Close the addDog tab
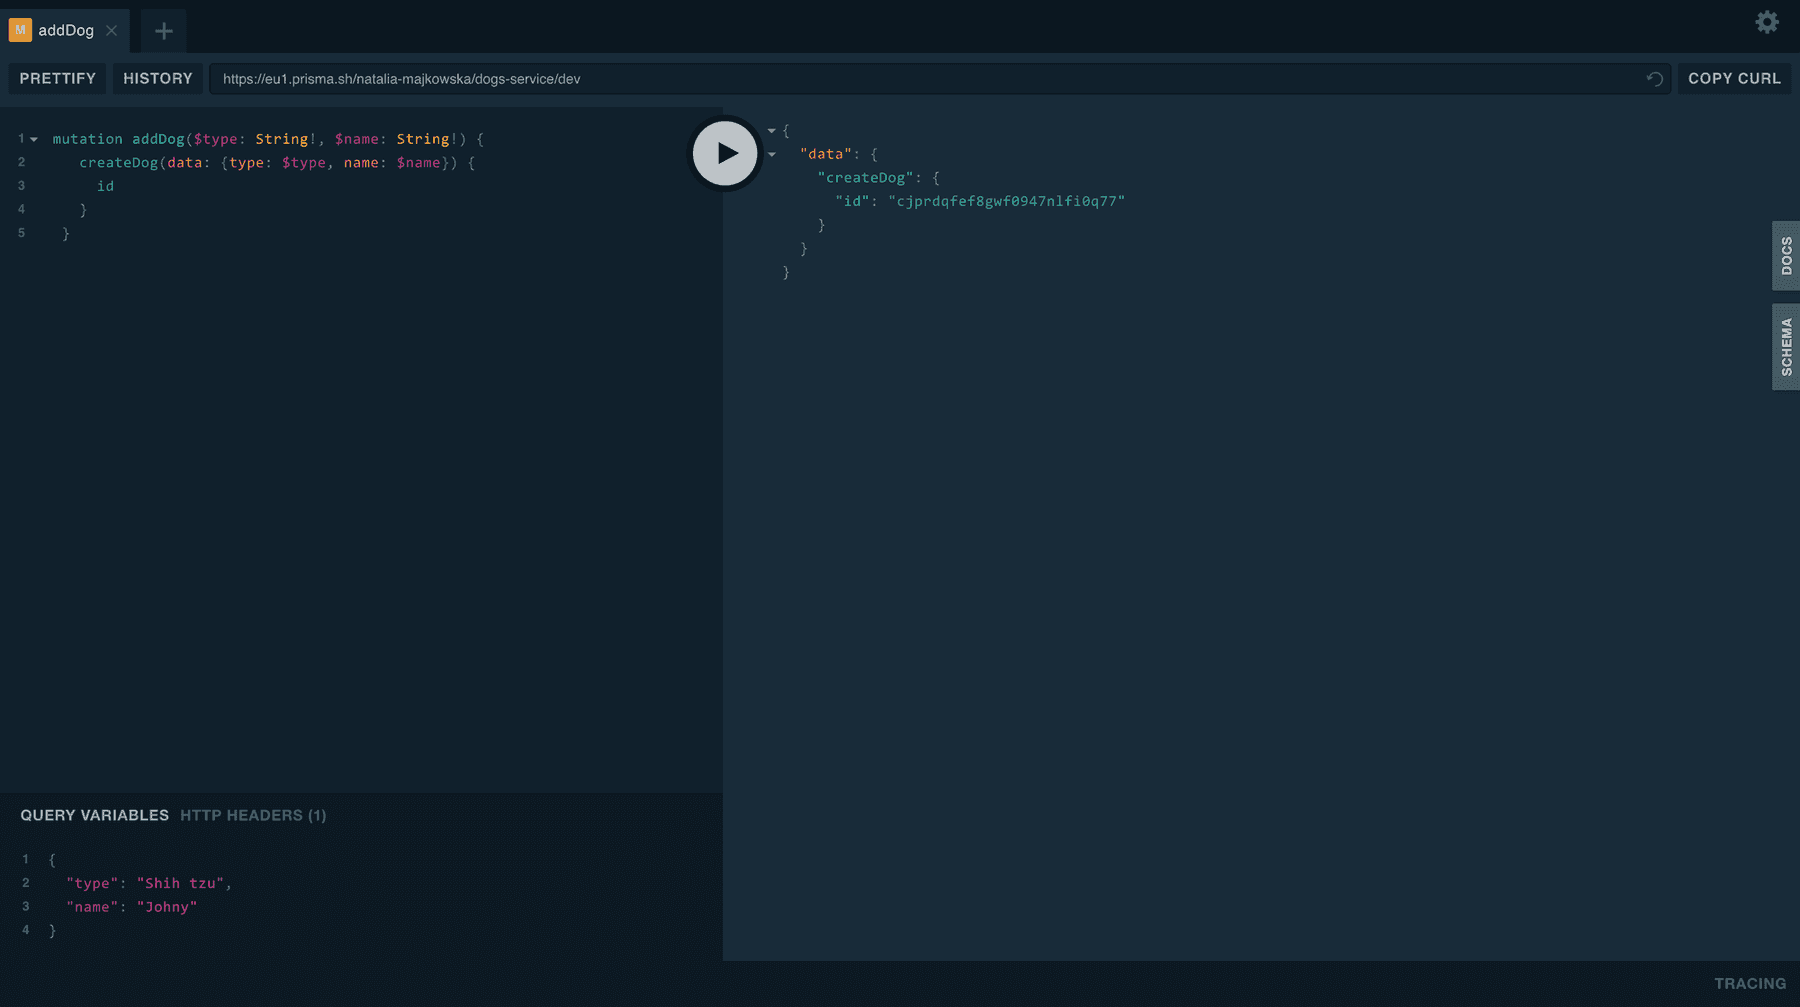The height and width of the screenshot is (1007, 1800). 112,31
